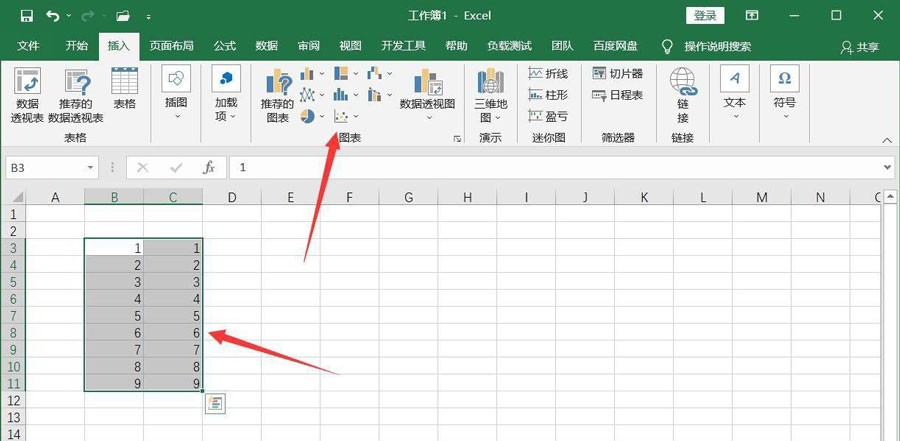Click the Share (共享) button
Image resolution: width=900 pixels, height=441 pixels.
860,47
